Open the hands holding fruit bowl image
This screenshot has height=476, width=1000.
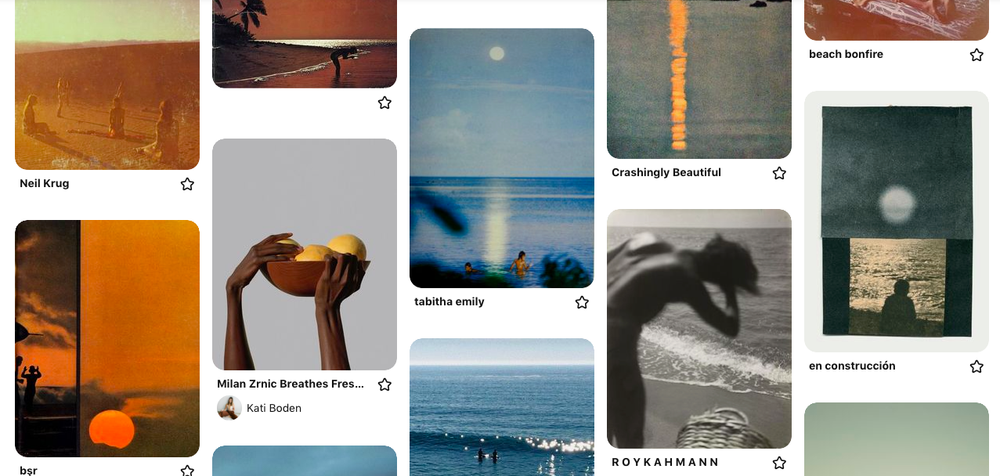(x=304, y=254)
